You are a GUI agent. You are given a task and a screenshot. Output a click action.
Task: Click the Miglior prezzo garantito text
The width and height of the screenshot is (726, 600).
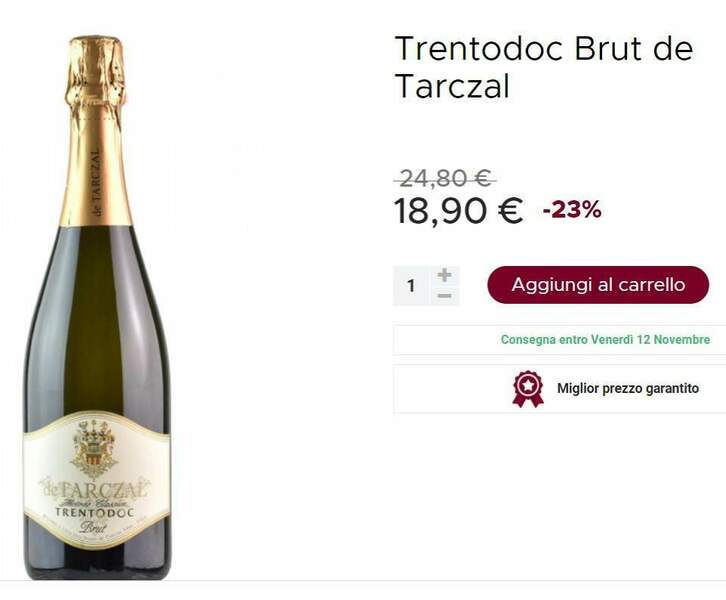click(x=628, y=388)
